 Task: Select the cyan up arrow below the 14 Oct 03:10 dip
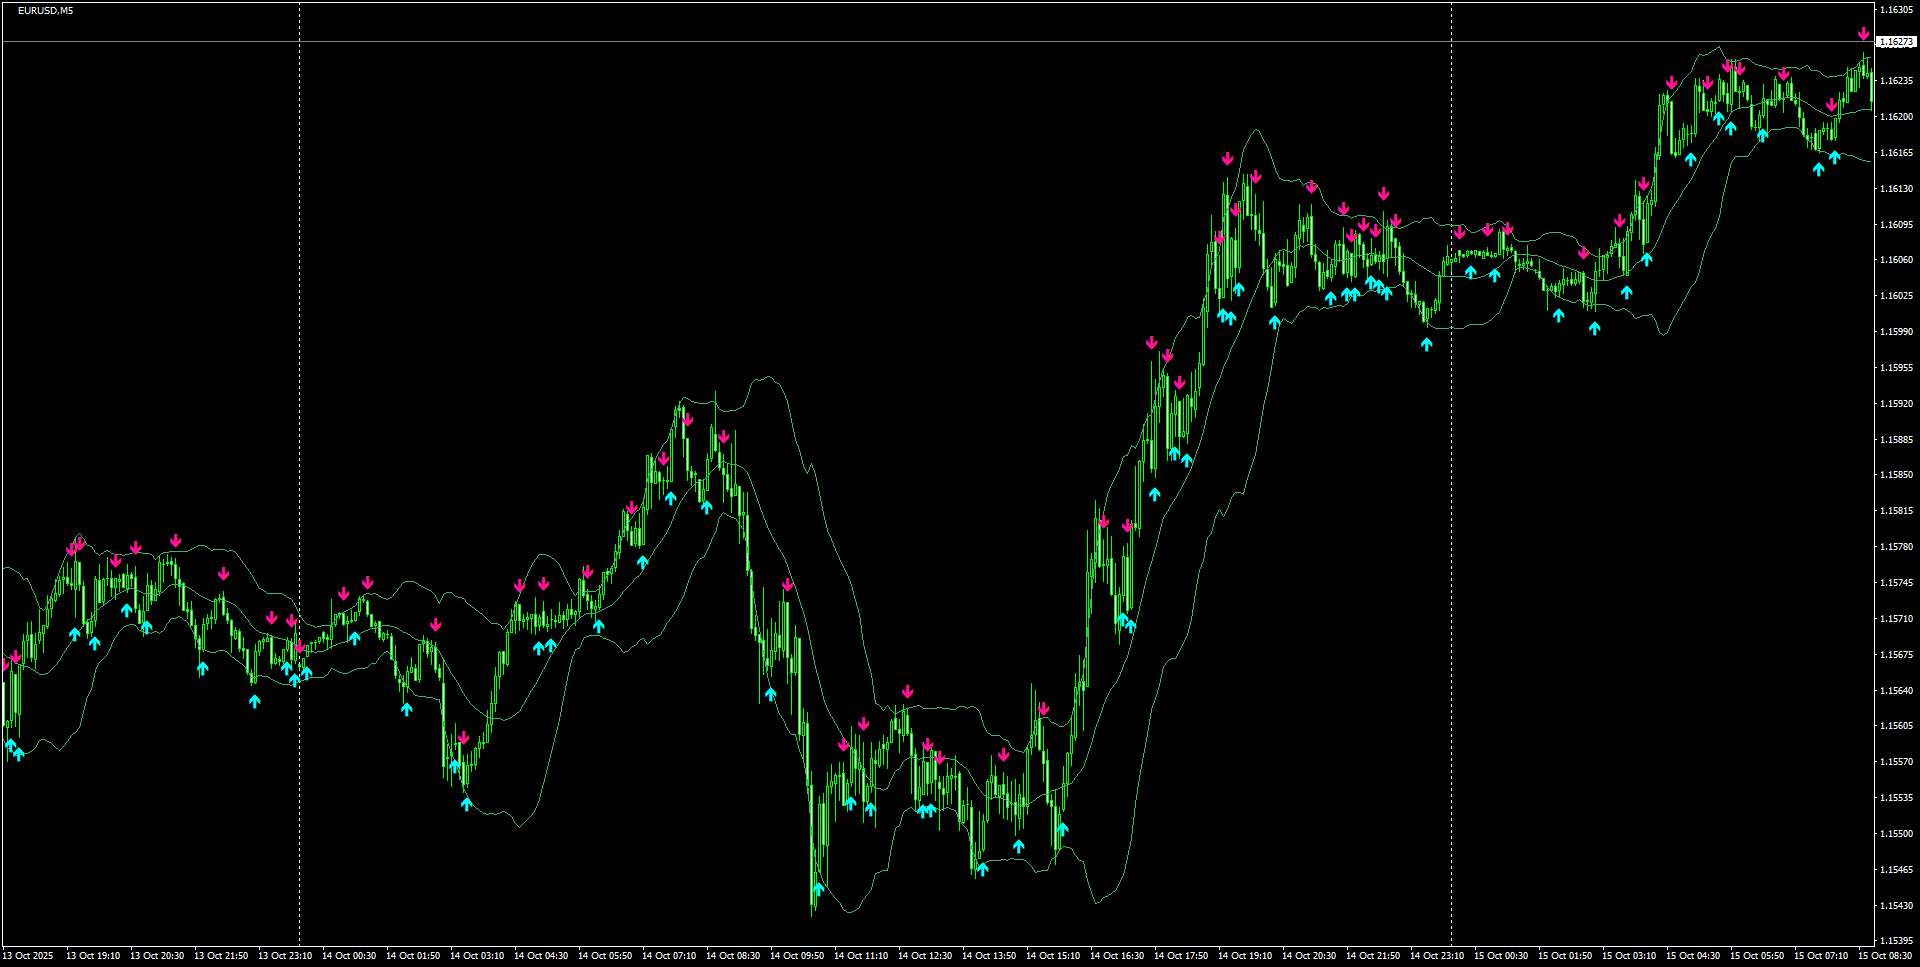point(467,802)
